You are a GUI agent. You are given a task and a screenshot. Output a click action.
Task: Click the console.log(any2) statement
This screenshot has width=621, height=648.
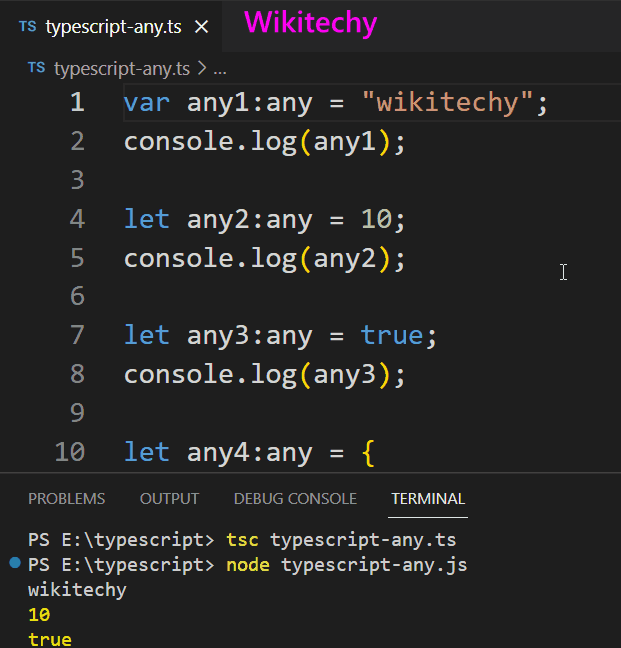265,258
